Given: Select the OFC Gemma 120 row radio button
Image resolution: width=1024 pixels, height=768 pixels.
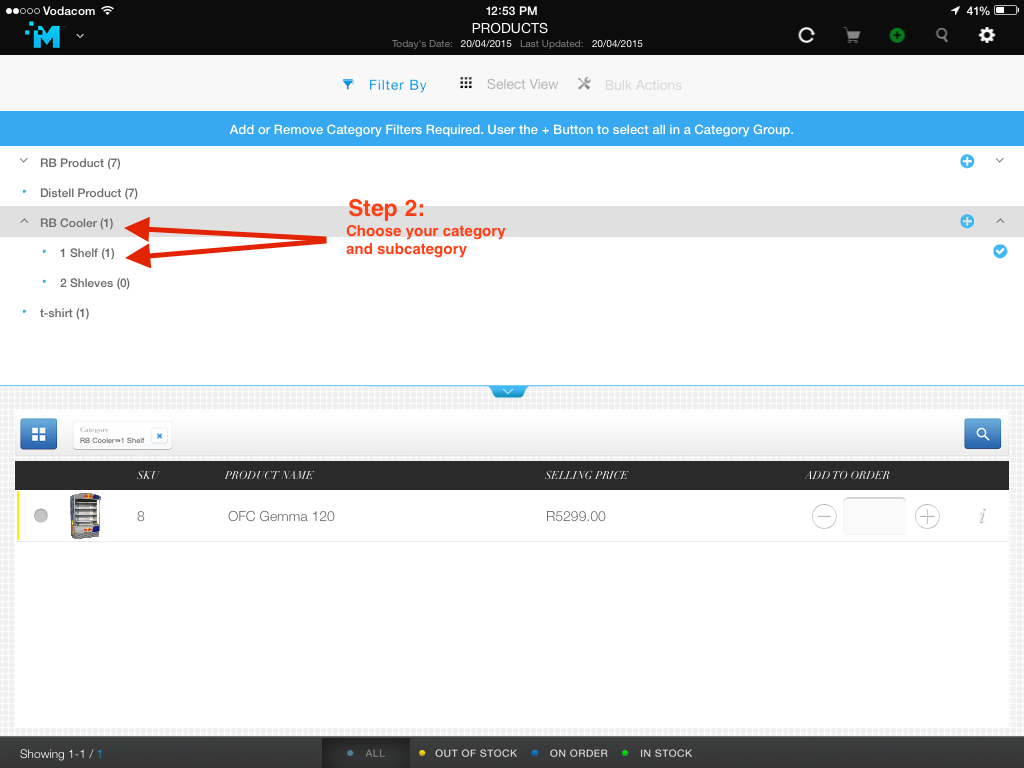Looking at the screenshot, I should (x=40, y=516).
